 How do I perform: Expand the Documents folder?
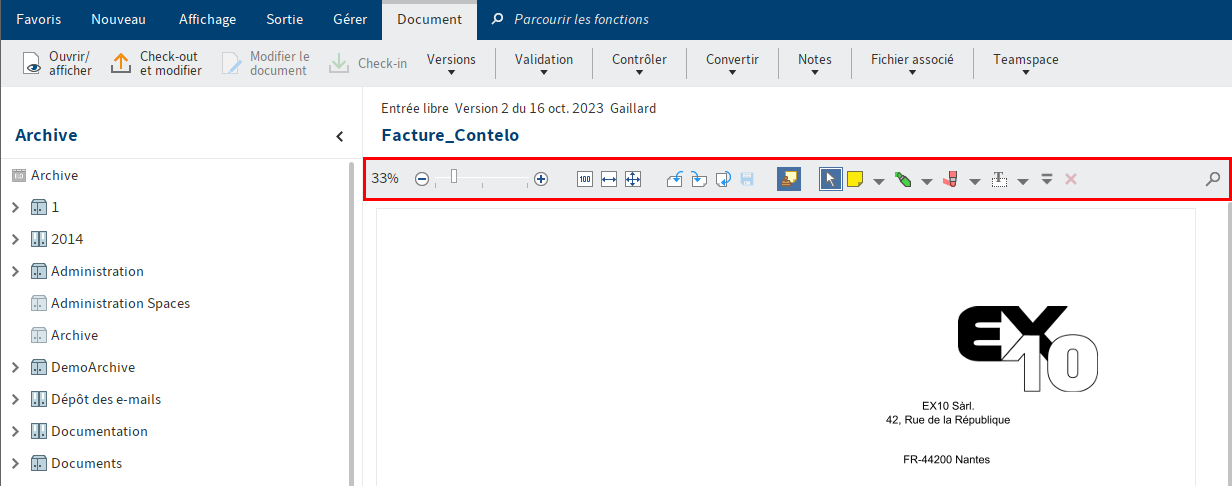[15, 463]
